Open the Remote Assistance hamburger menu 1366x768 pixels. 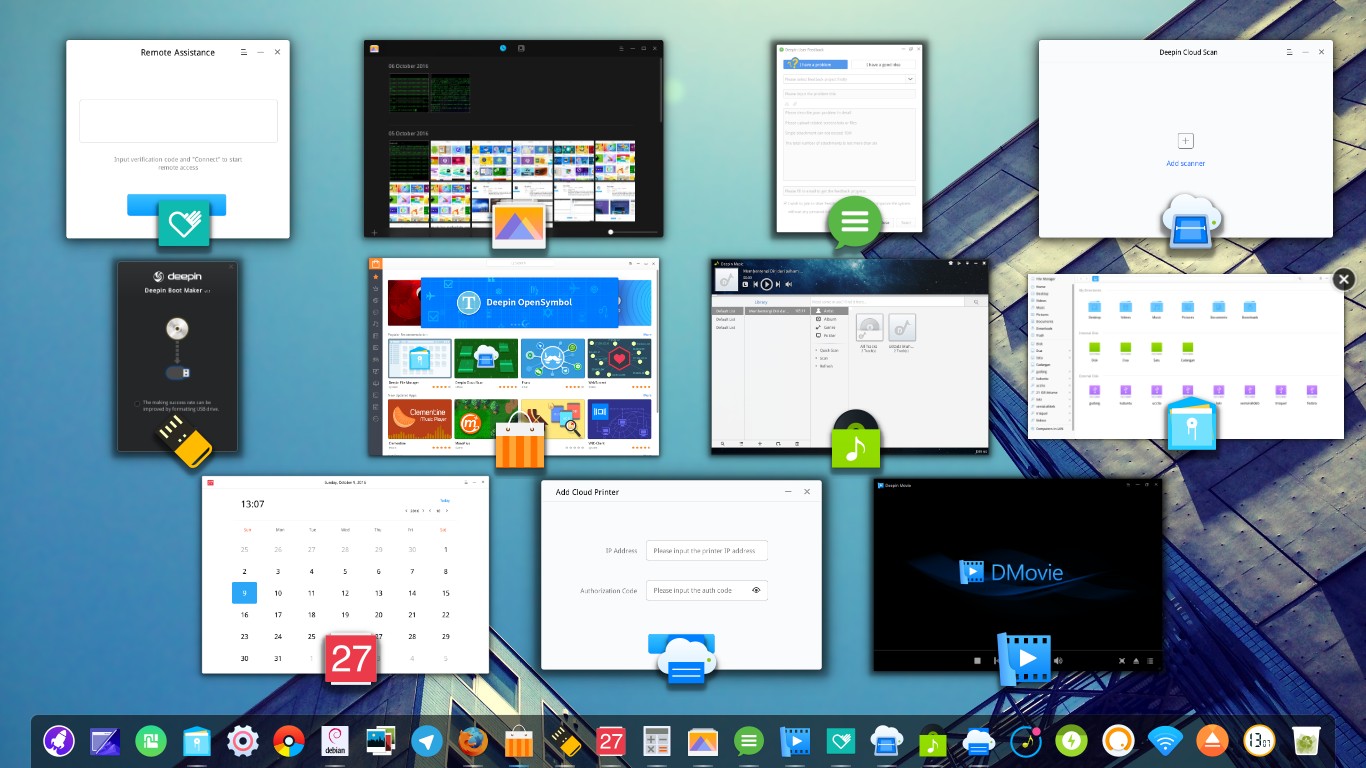(243, 51)
